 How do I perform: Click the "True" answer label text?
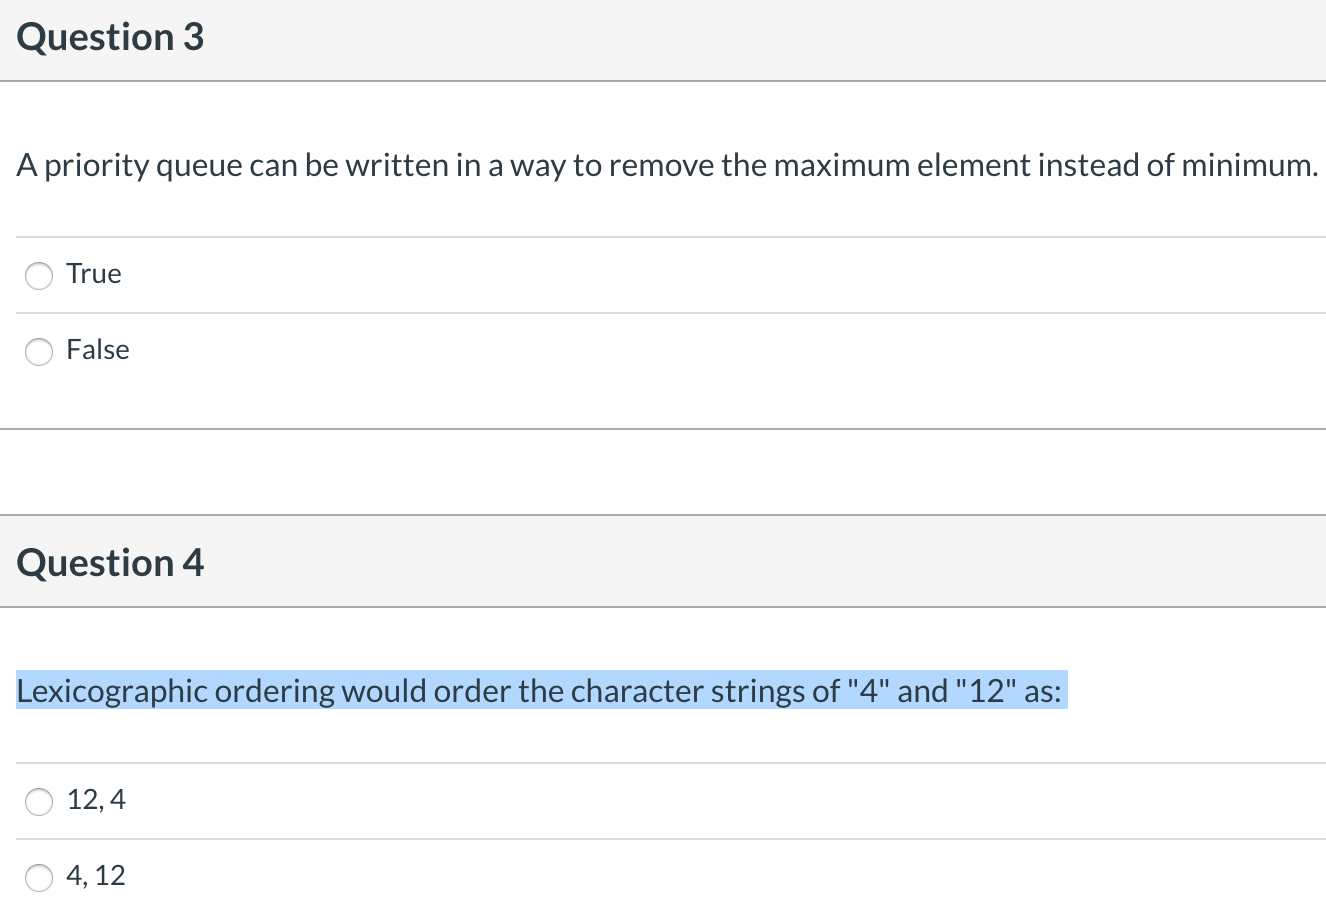coord(94,274)
